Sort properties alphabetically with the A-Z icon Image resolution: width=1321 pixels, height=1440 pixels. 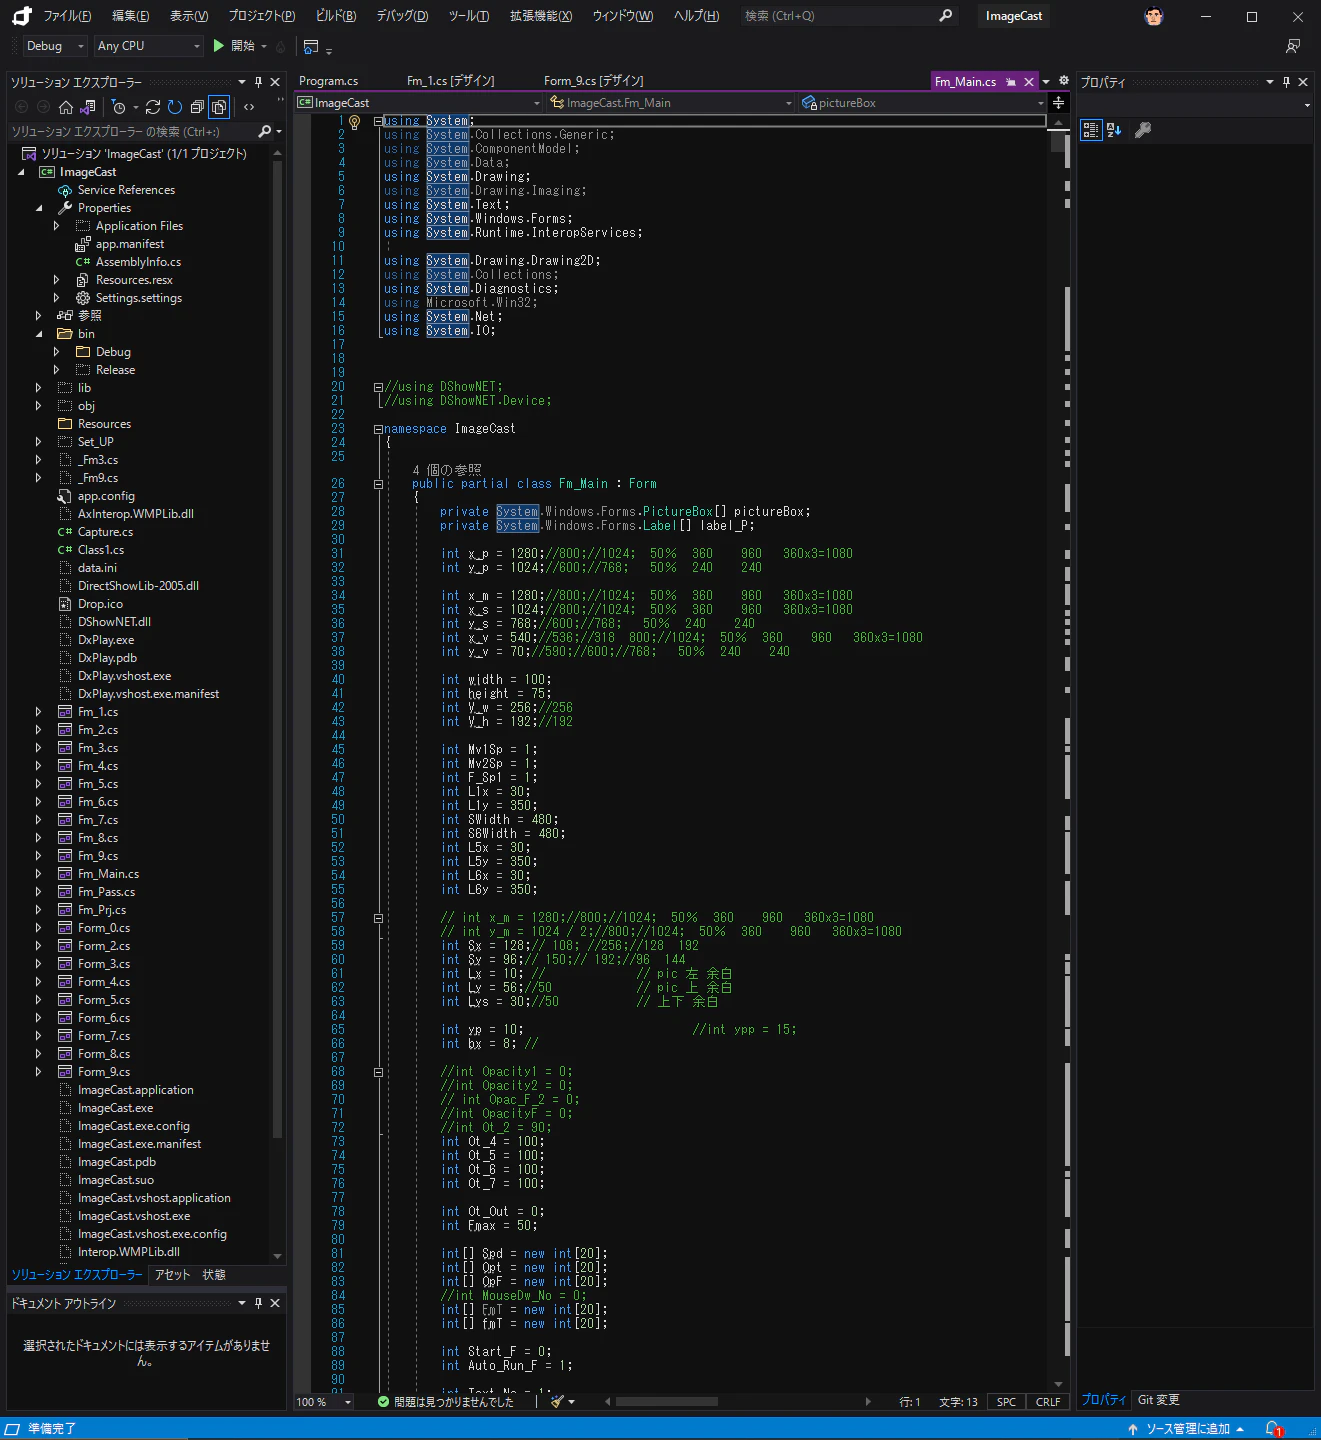click(1114, 130)
